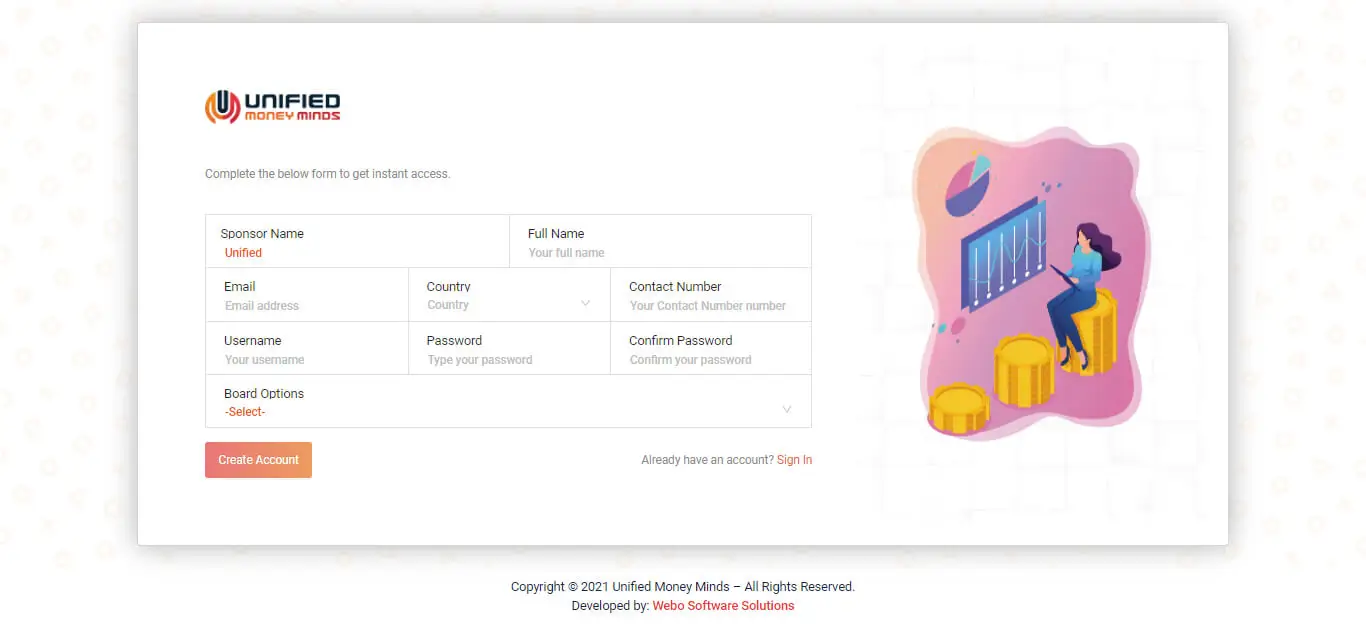Click the lowest gold coin stack
The image size is (1366, 628).
[x=959, y=407]
